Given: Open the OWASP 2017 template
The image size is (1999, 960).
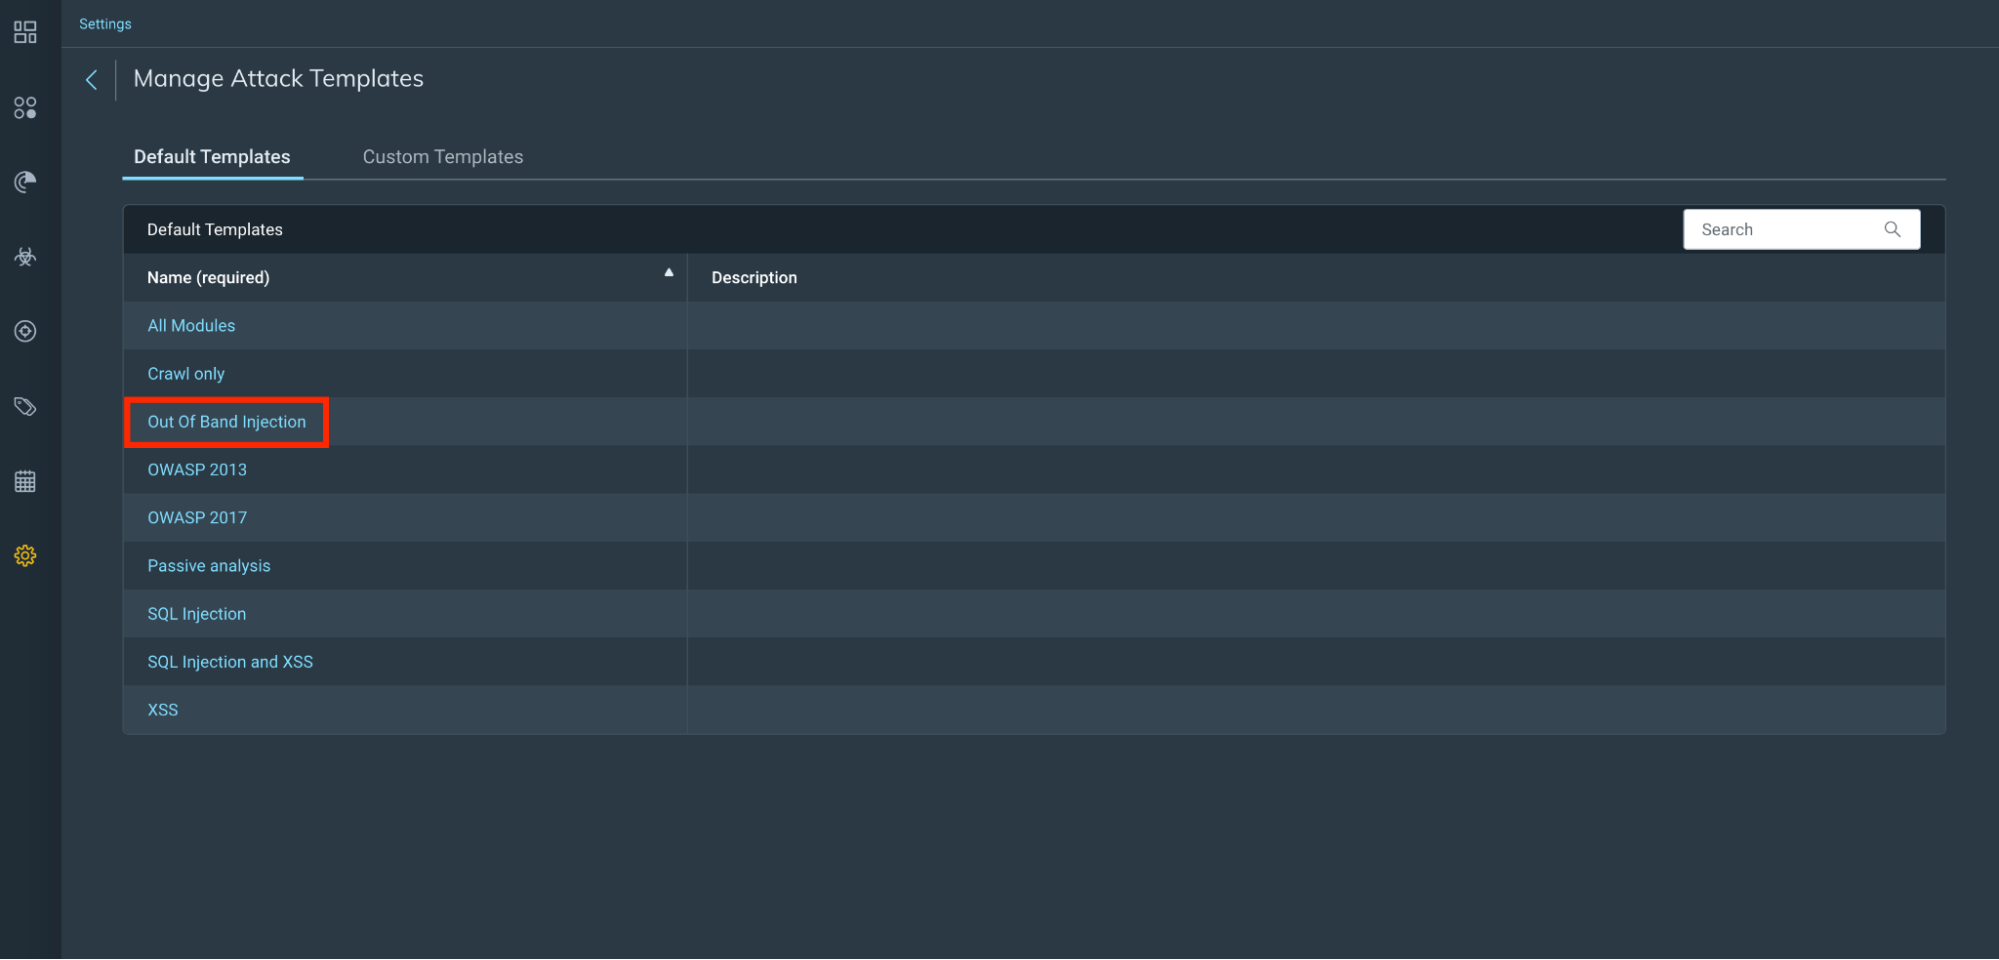Looking at the screenshot, I should (197, 518).
